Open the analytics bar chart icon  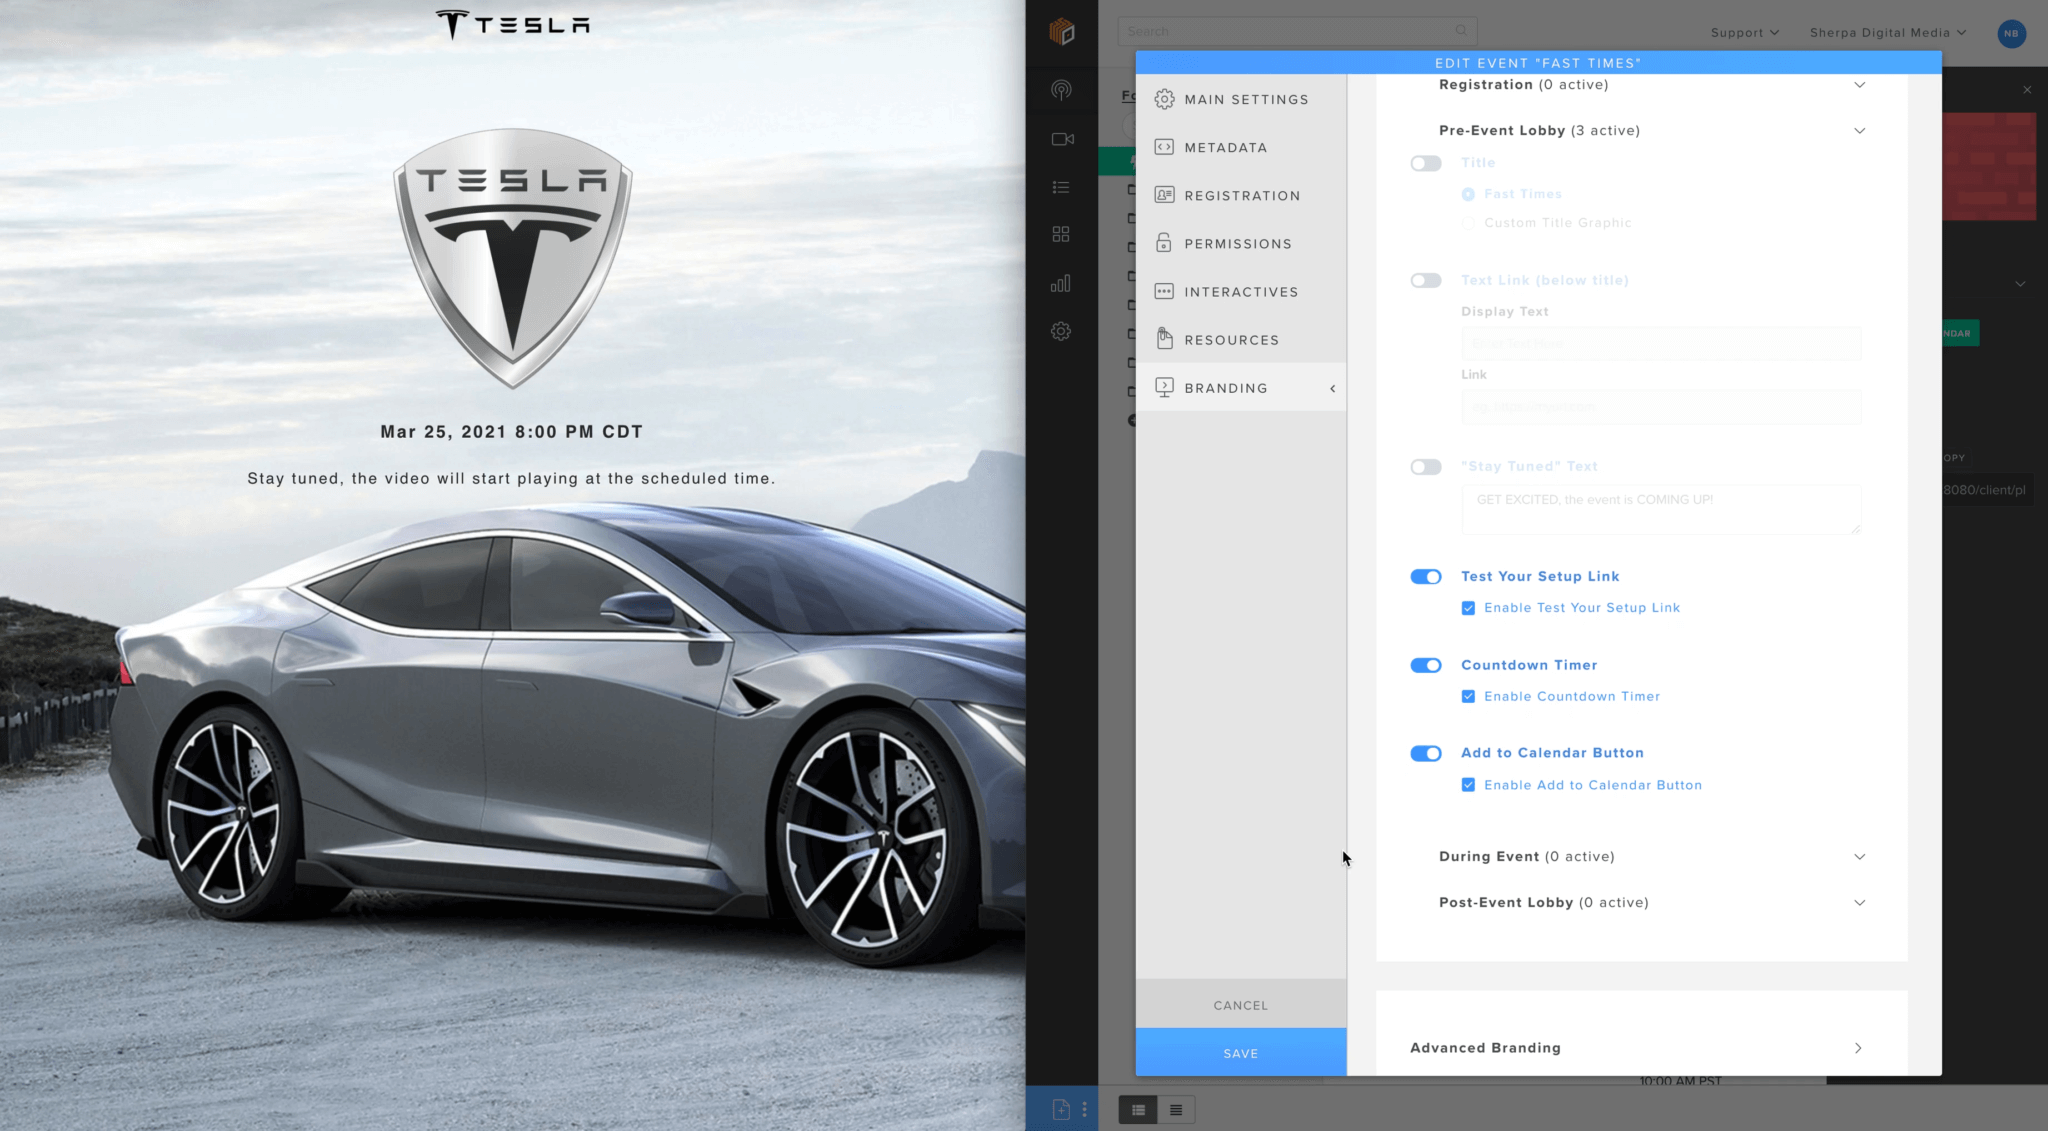[1061, 283]
